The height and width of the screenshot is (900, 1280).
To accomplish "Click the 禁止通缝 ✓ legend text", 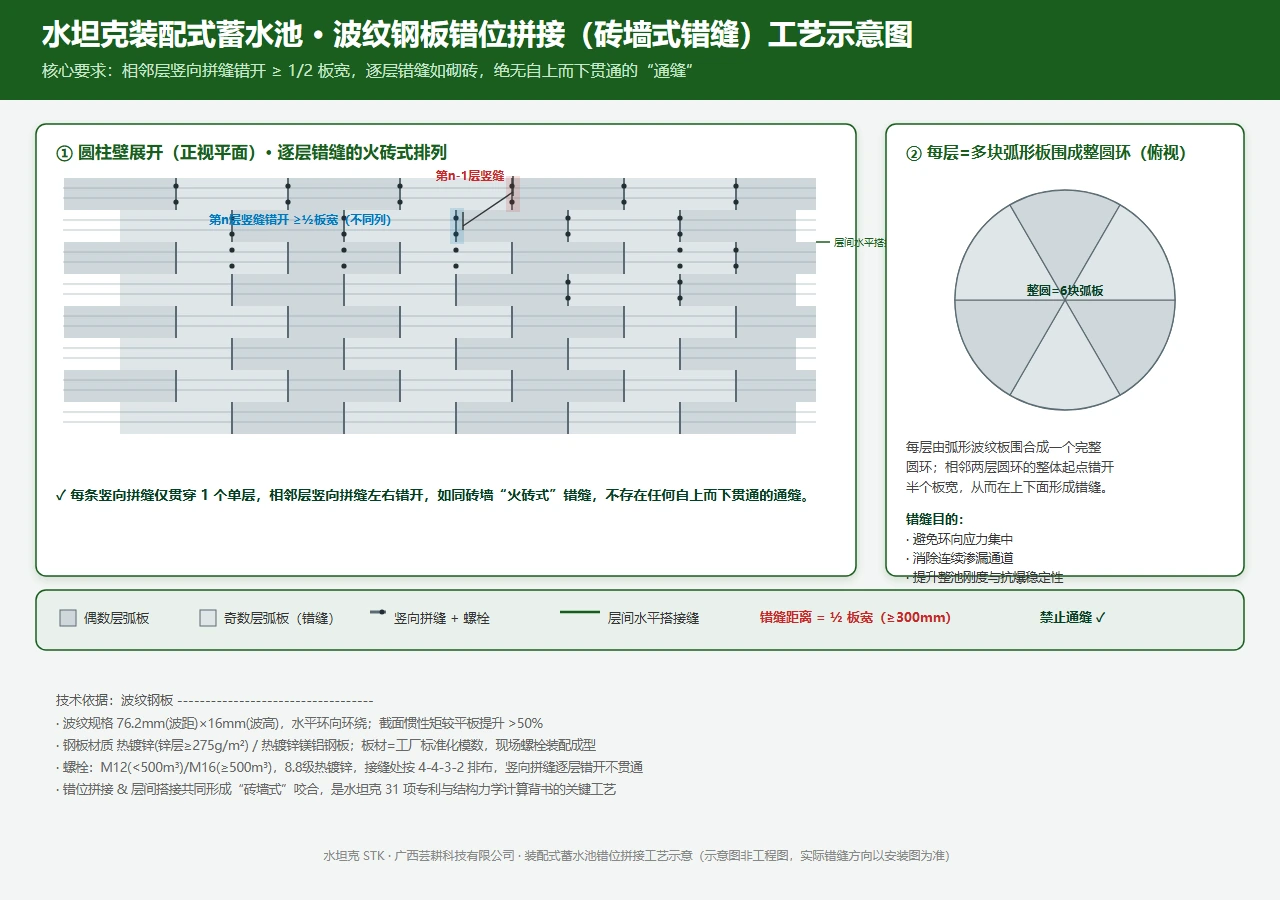I will (x=1073, y=618).
